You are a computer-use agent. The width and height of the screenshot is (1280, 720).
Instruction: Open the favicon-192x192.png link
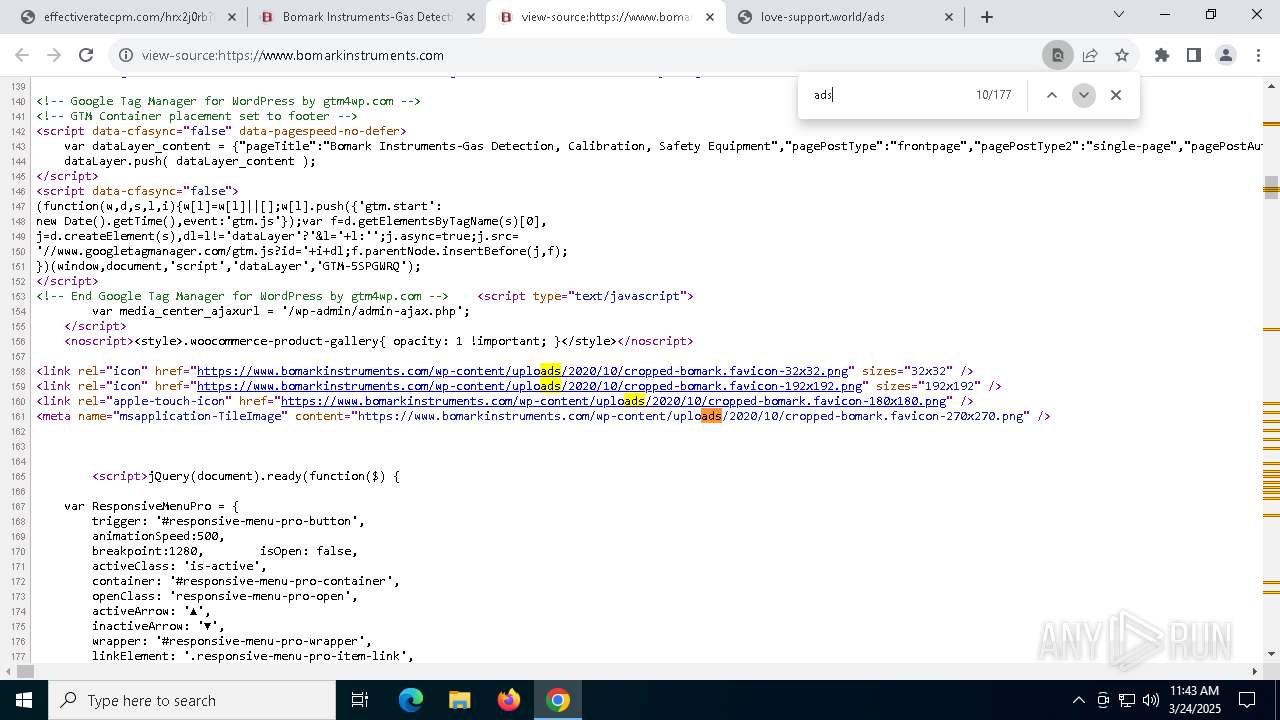click(529, 386)
